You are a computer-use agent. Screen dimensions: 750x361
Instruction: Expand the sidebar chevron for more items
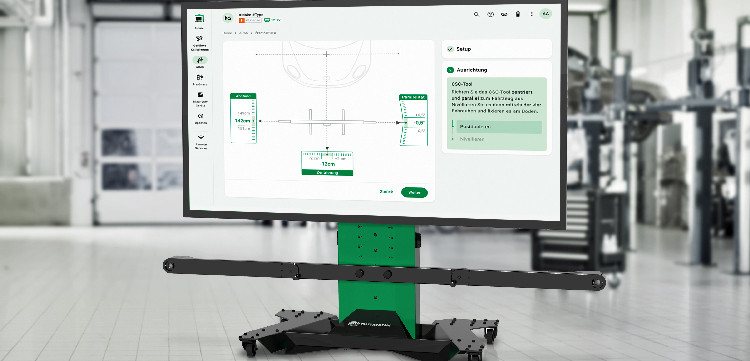pos(200,137)
